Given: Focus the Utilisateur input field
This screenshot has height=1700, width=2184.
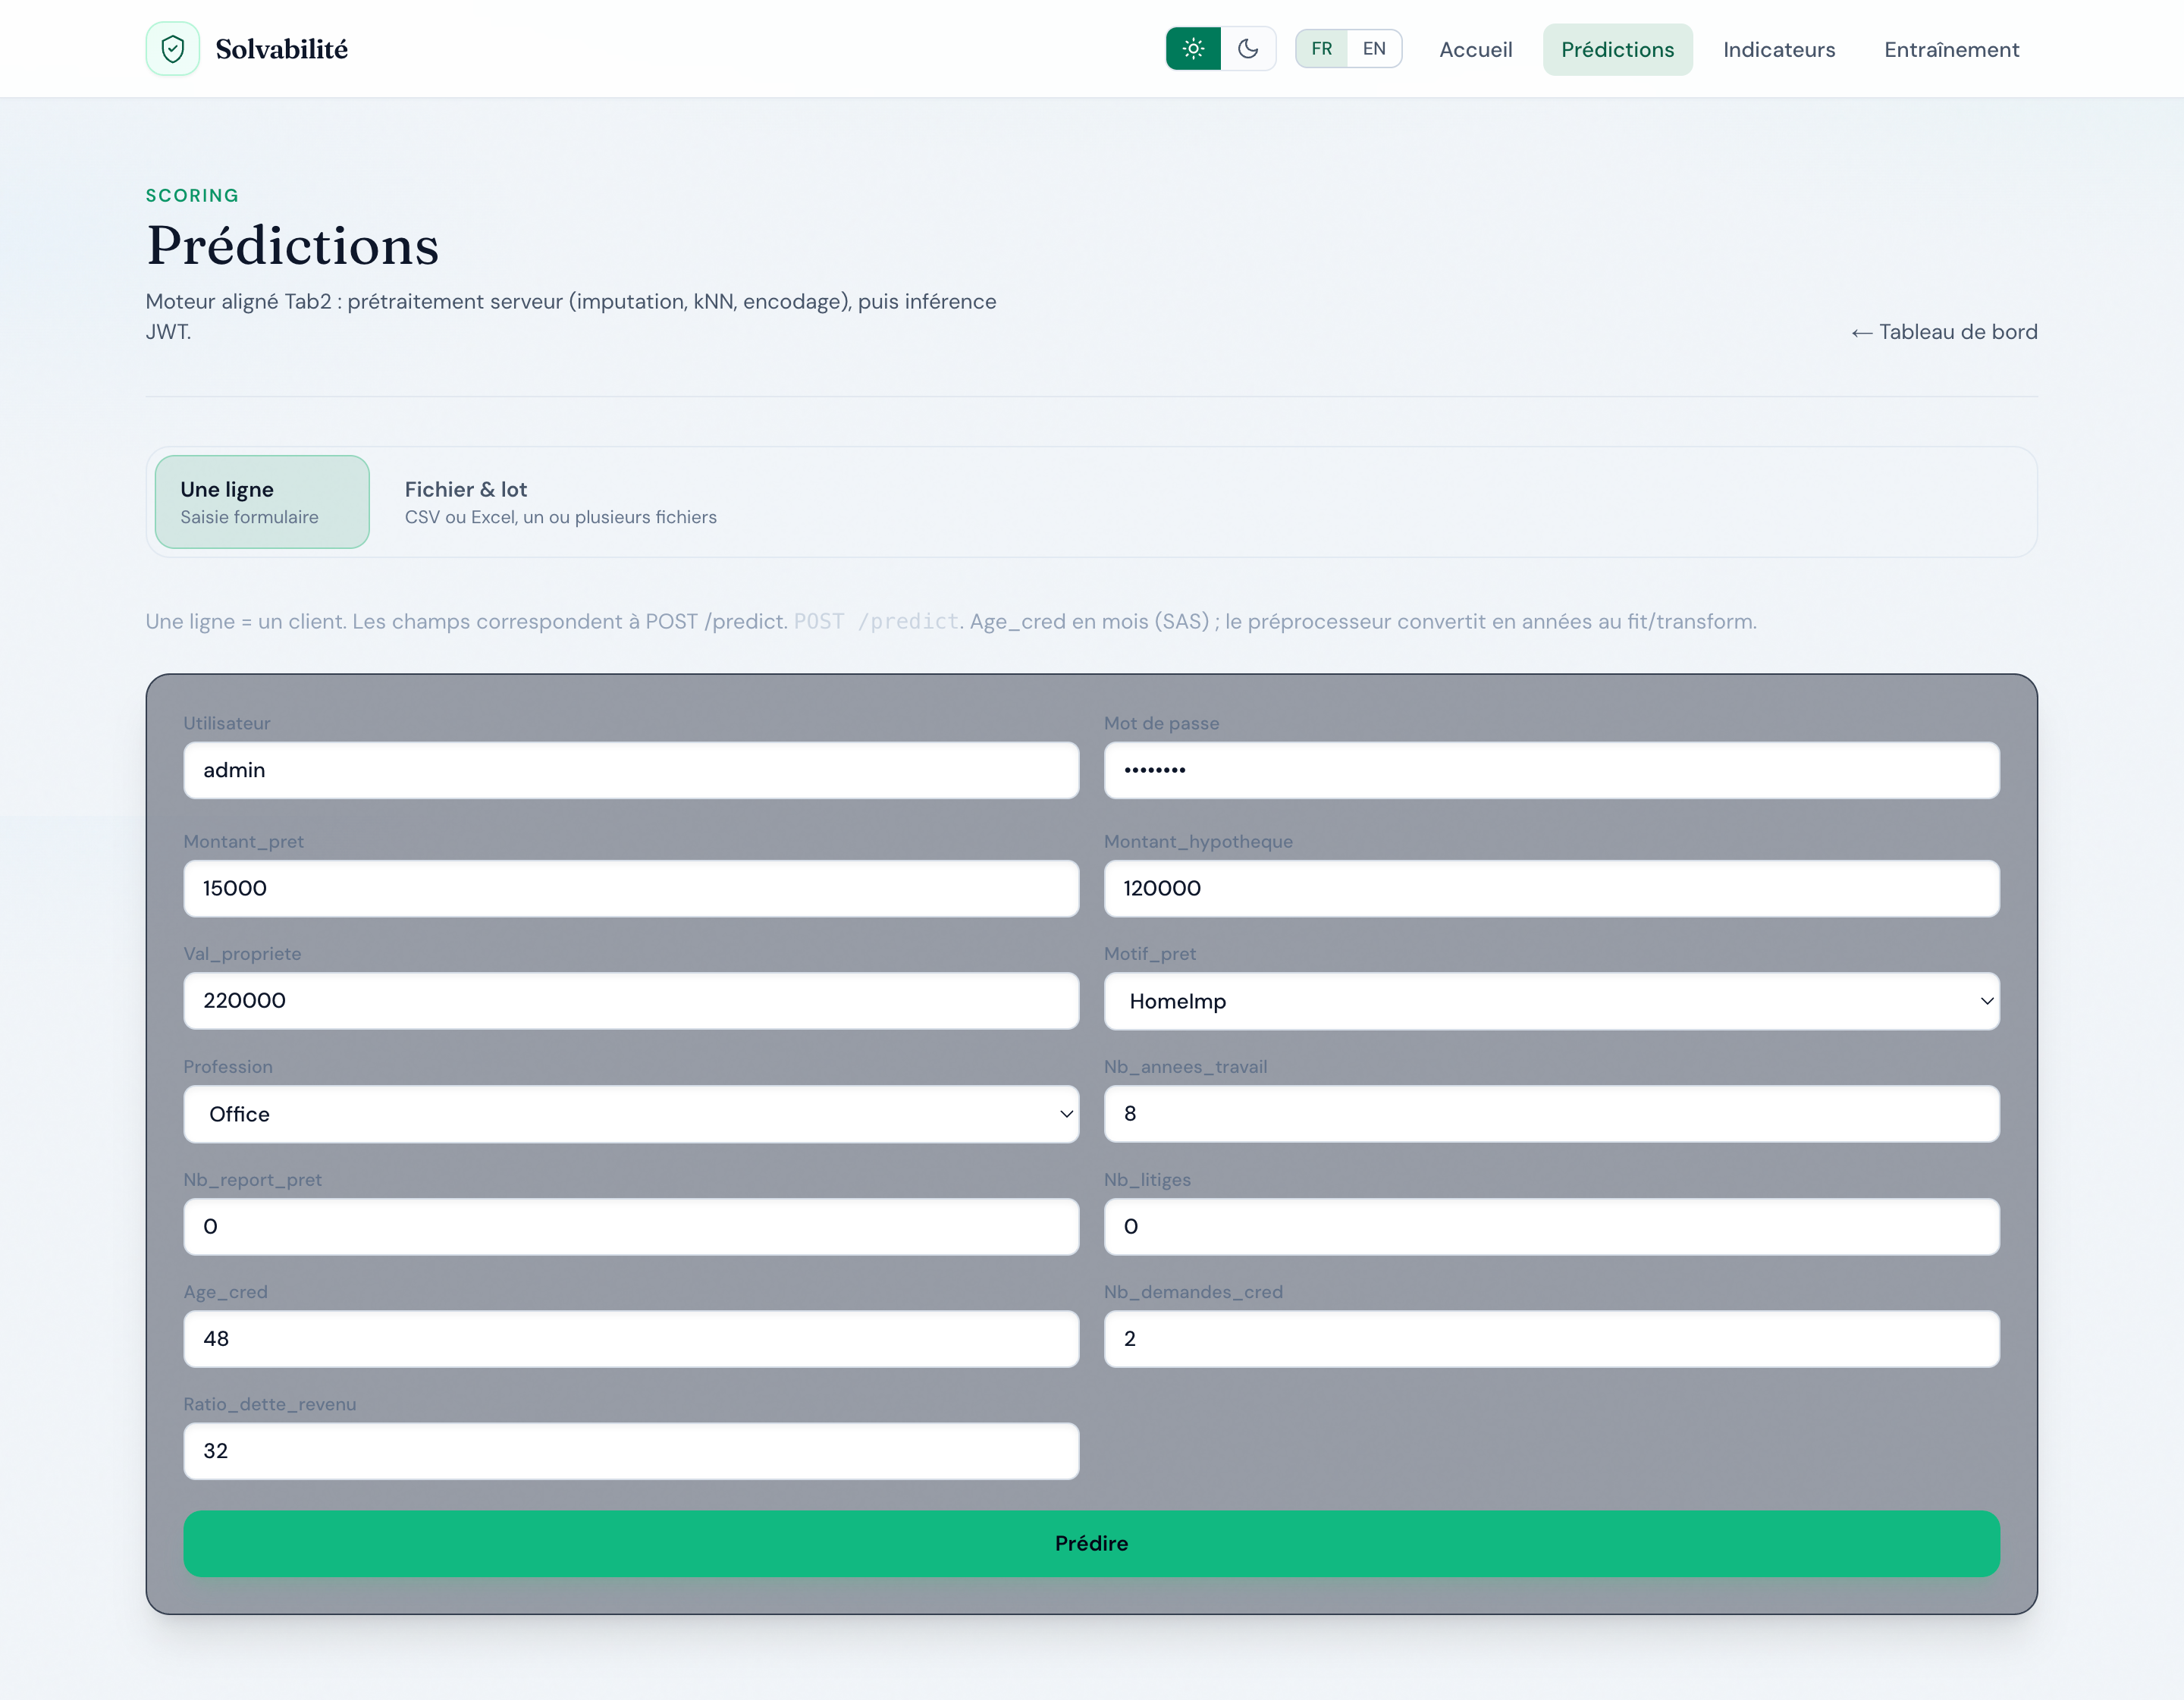Looking at the screenshot, I should [x=631, y=770].
